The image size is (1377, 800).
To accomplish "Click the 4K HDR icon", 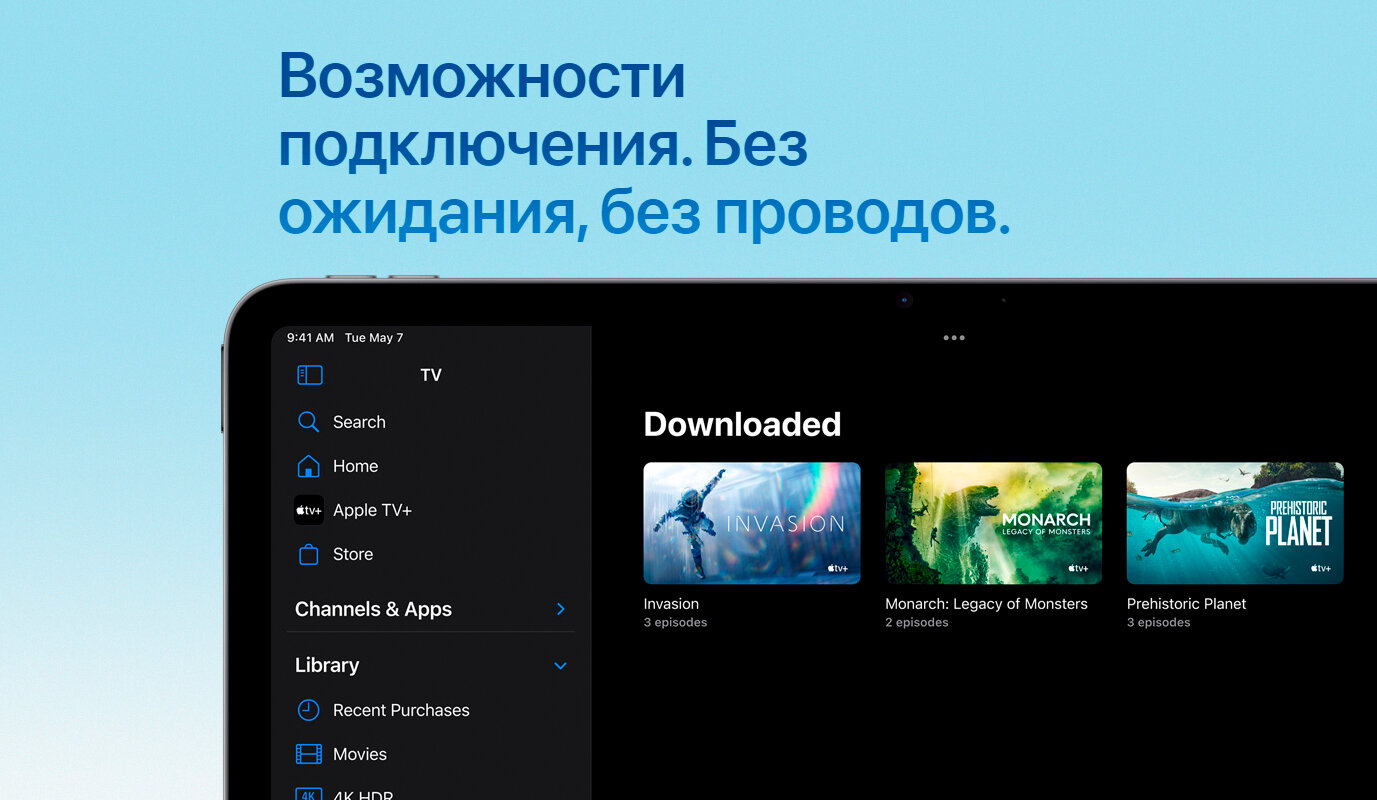I will [309, 793].
